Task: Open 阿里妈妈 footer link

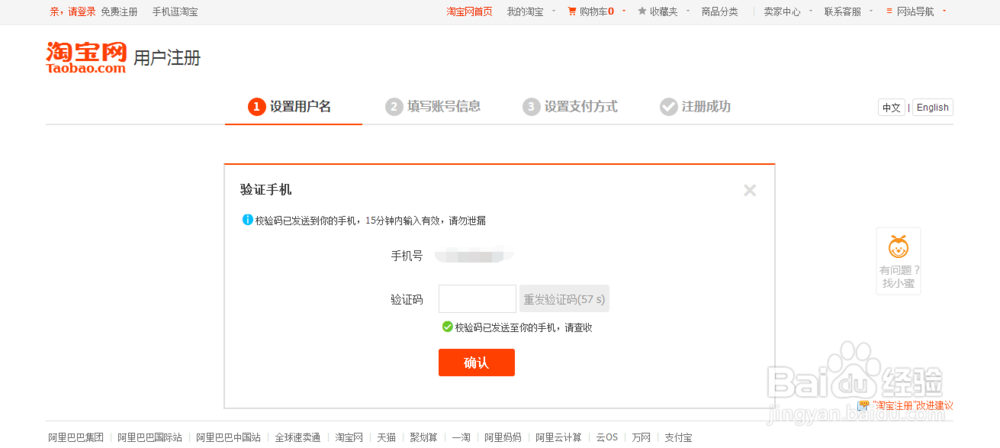Action: [x=503, y=438]
